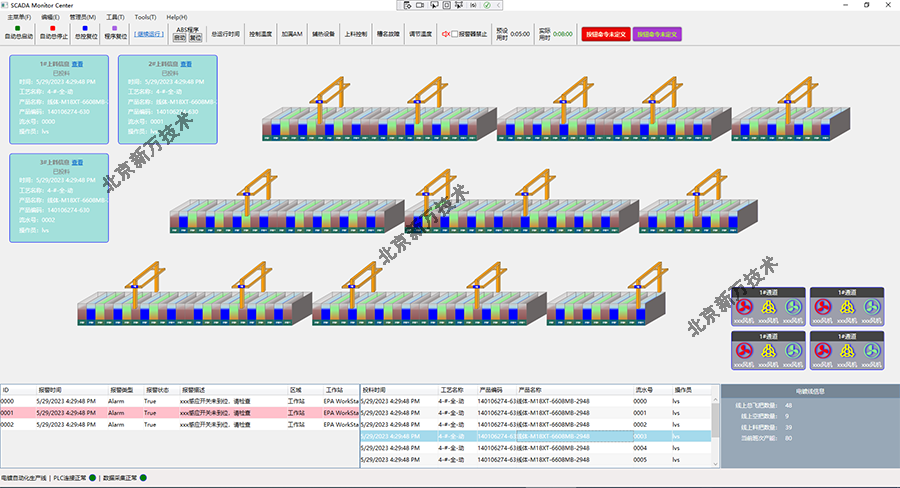Click yellow fan icon in lower-right 1#通道 panel
Image resolution: width=900 pixels, height=488 pixels.
click(x=847, y=351)
